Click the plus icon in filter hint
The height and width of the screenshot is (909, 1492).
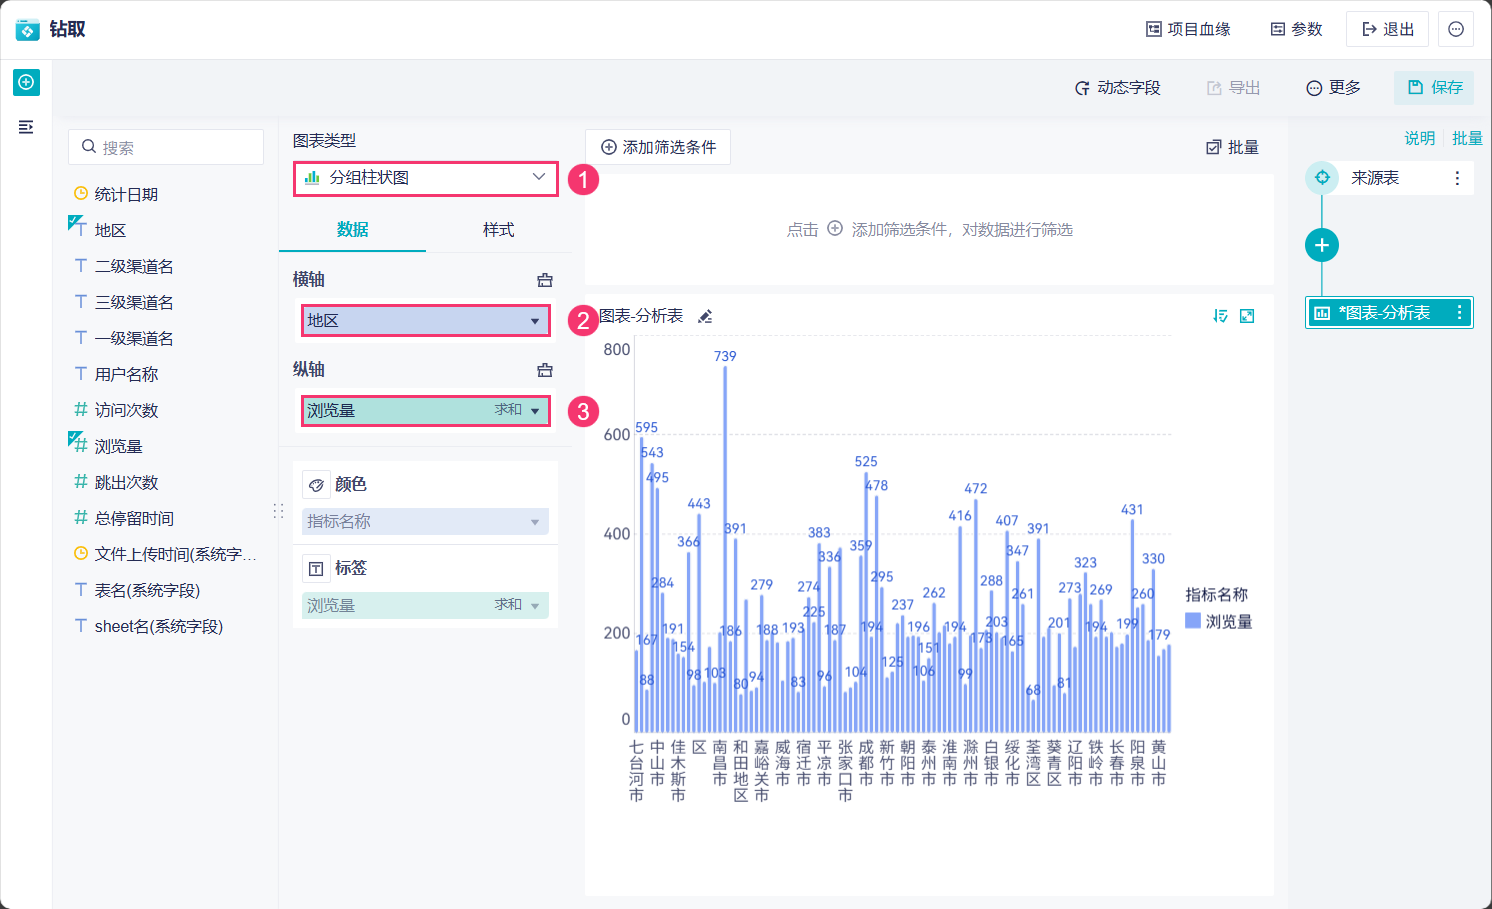tap(835, 229)
